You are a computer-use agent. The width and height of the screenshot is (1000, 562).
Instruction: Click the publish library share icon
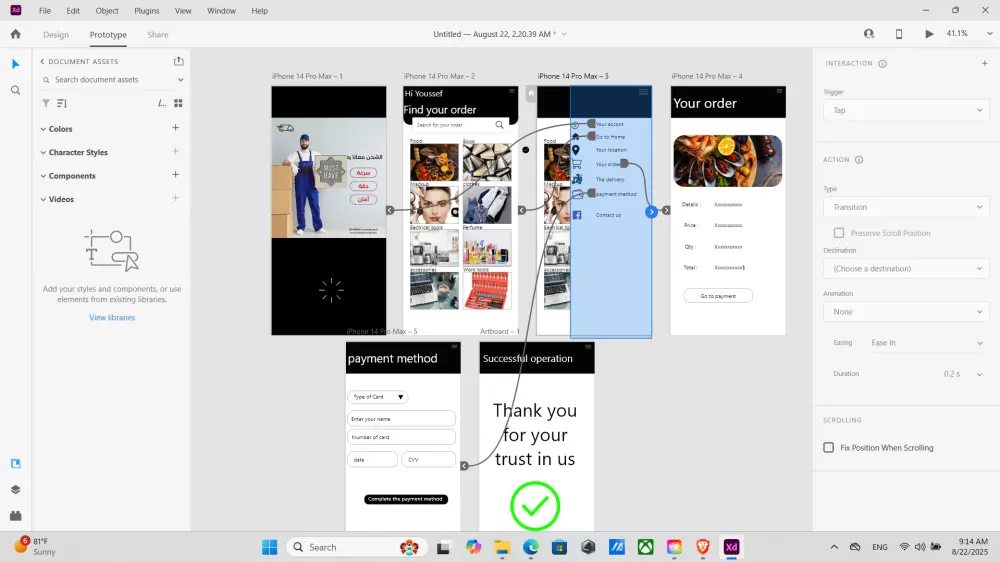point(179,61)
